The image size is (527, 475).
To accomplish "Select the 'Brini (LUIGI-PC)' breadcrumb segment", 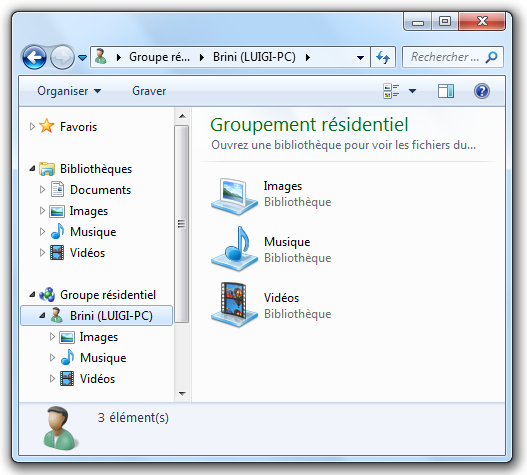I will click(x=254, y=57).
